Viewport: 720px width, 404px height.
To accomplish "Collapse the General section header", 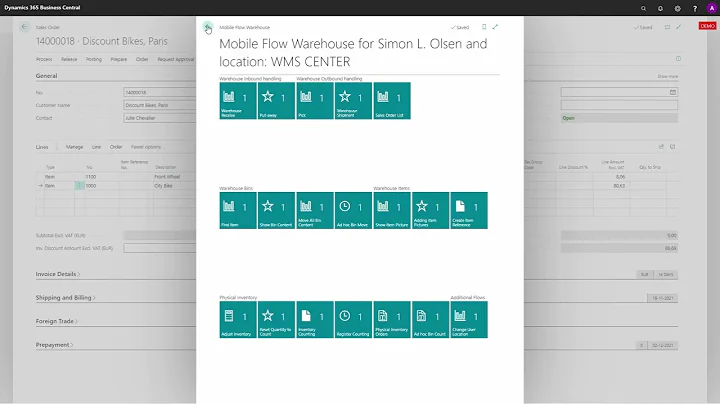I will [46, 76].
